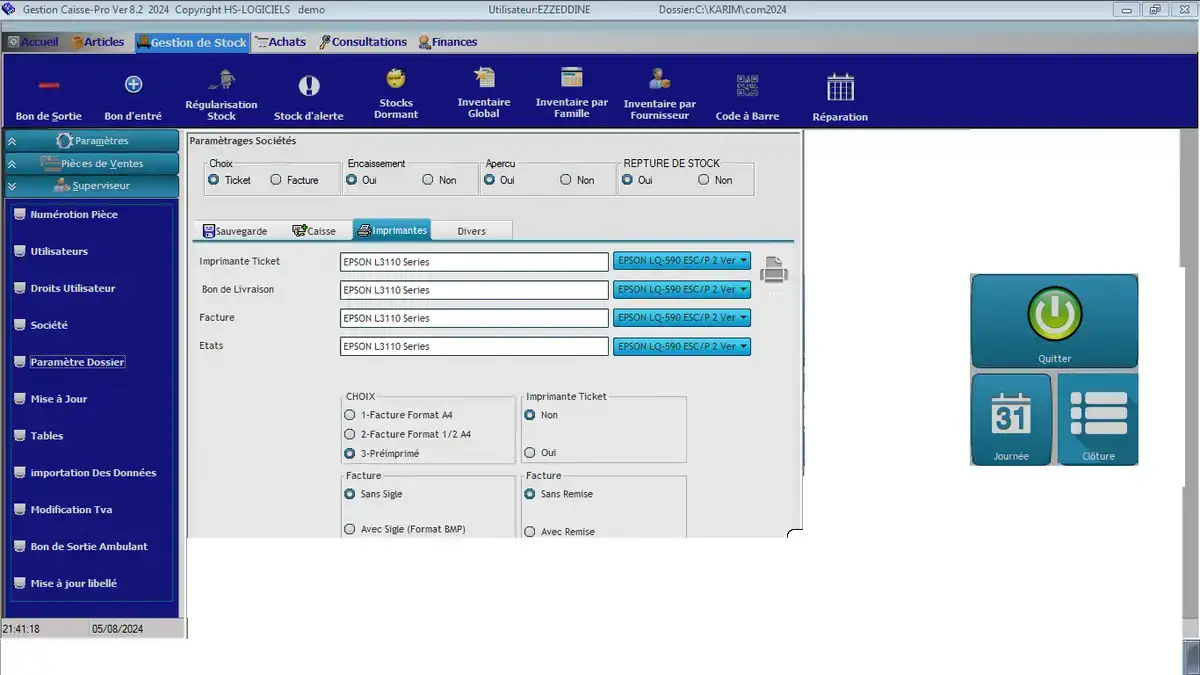Choose Non for Encaissement
This screenshot has height=675, width=1200.
(428, 180)
